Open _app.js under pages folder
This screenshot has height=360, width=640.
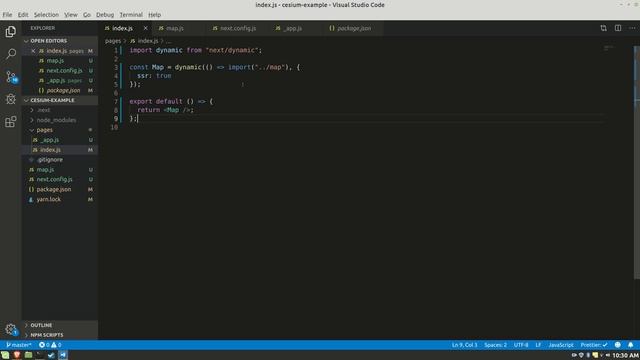(60, 140)
